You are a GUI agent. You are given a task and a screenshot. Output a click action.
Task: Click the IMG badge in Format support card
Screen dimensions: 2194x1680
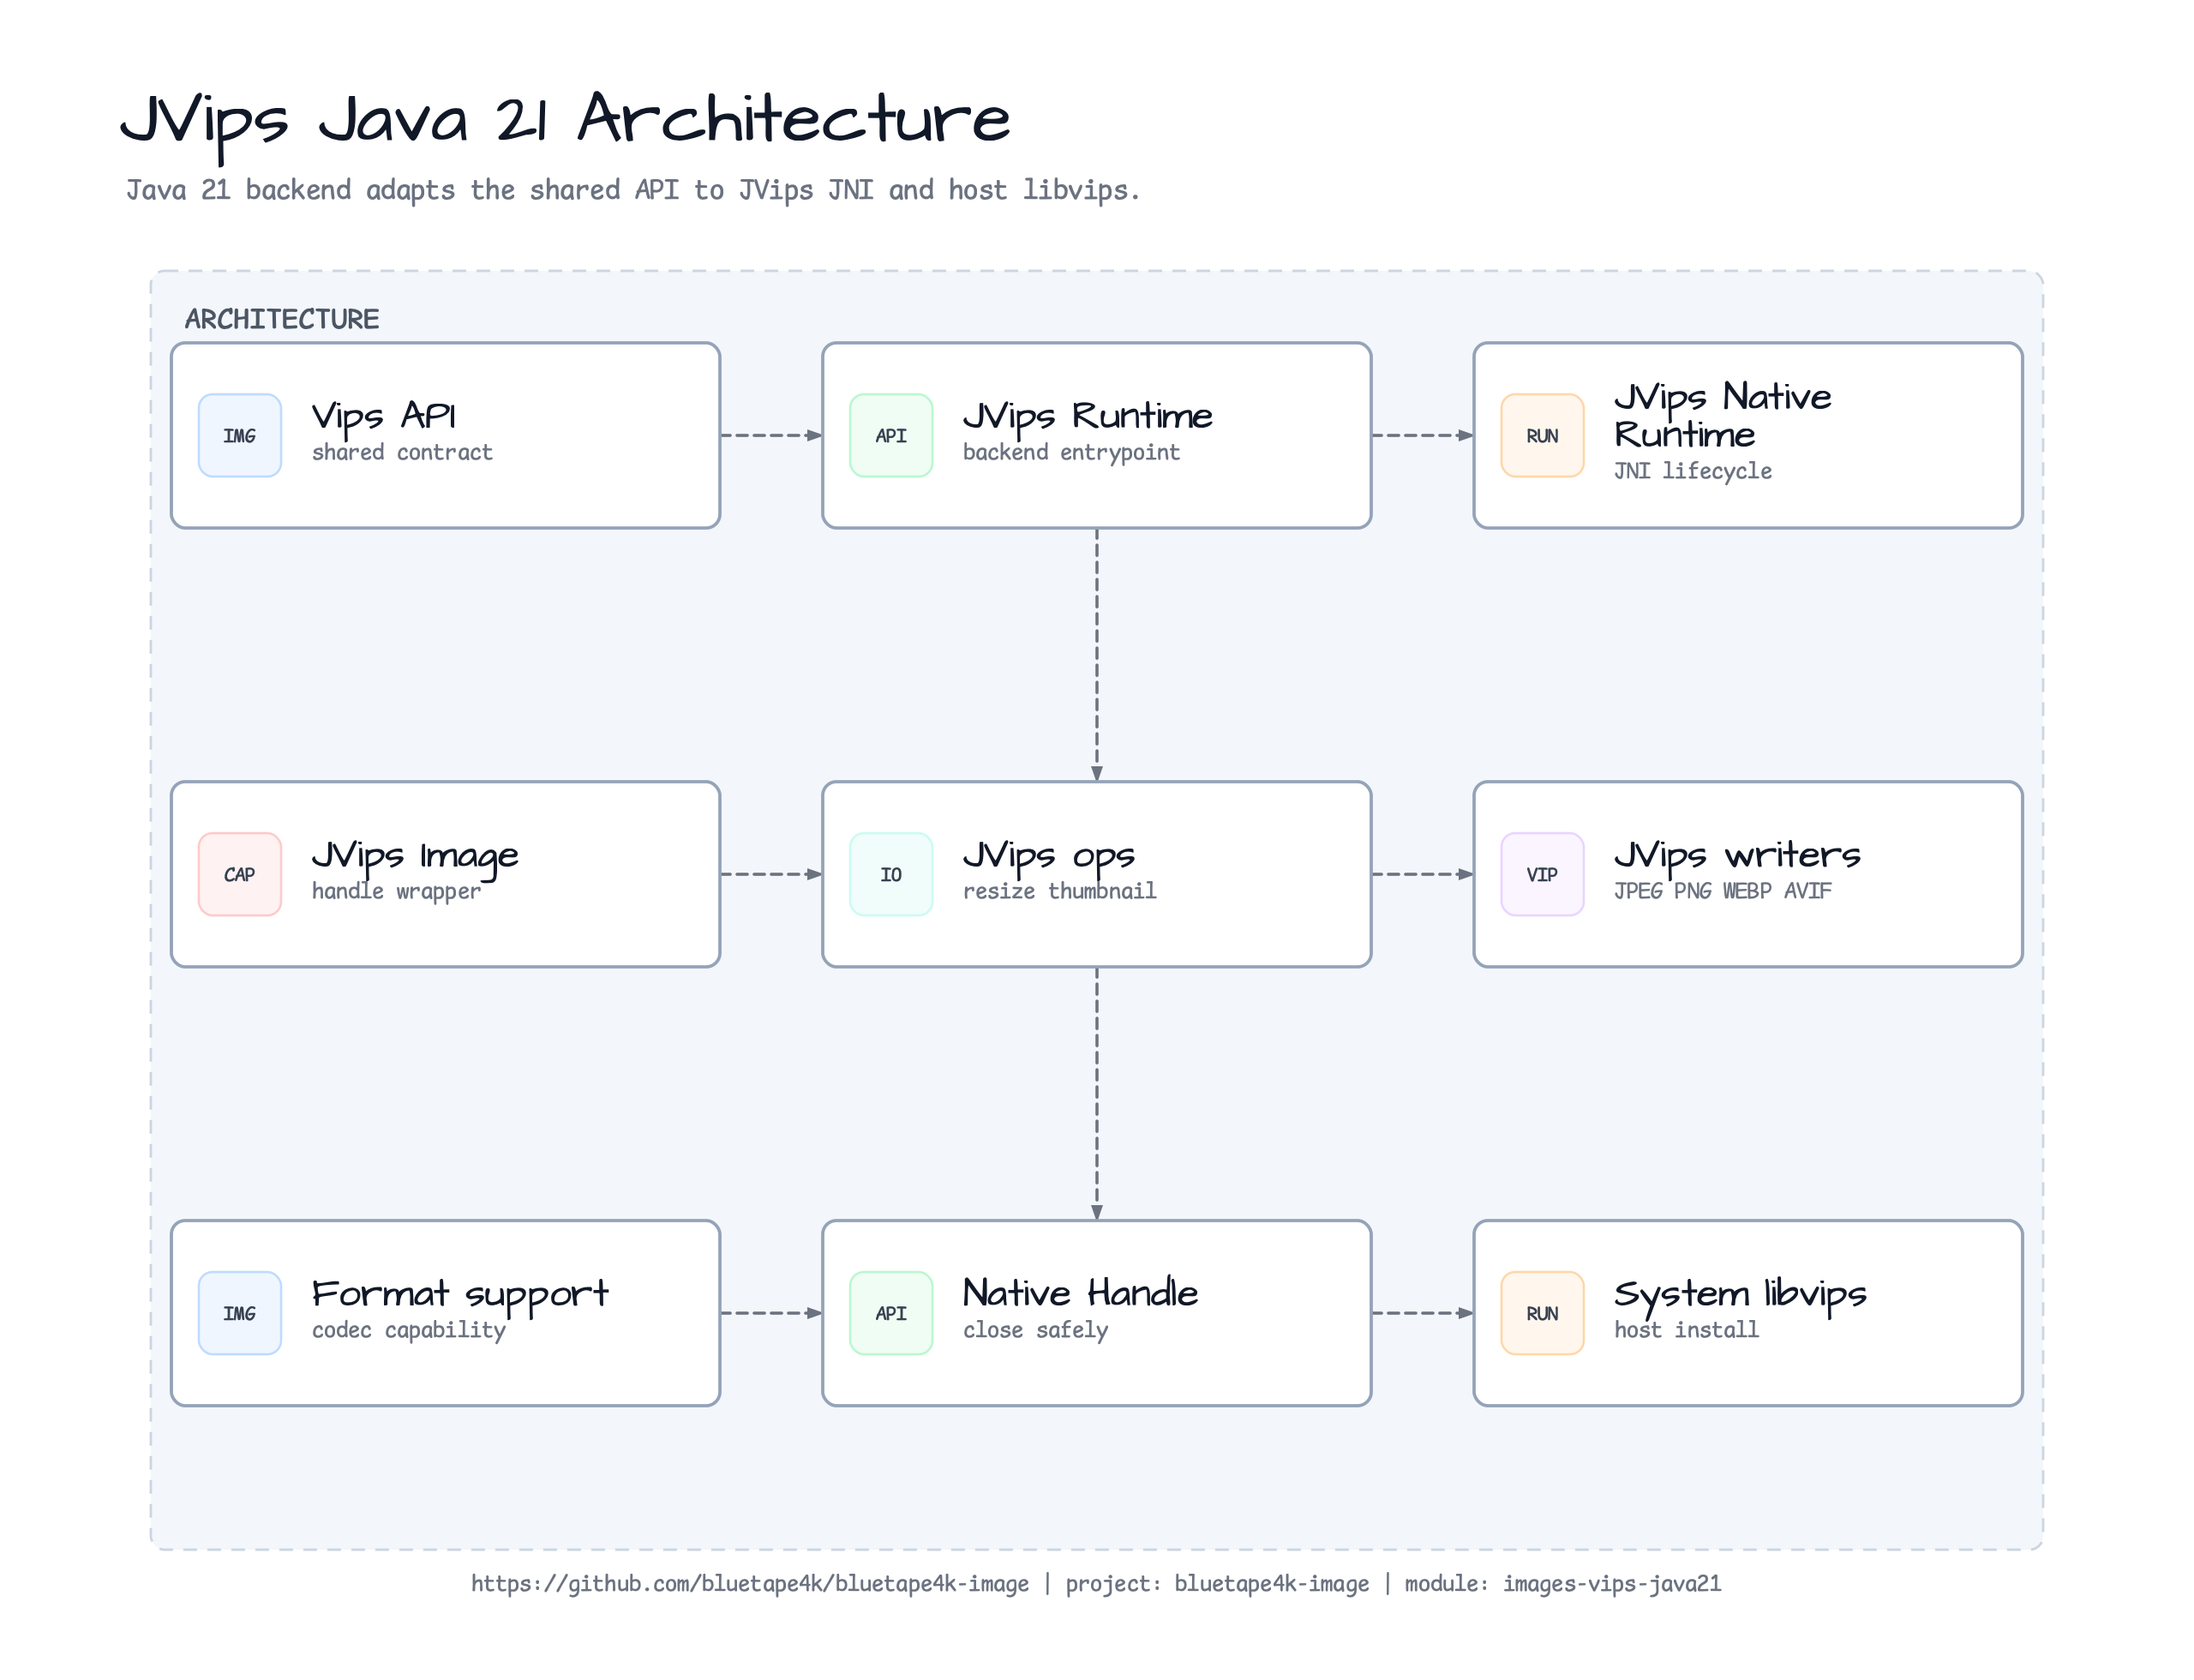point(240,1314)
